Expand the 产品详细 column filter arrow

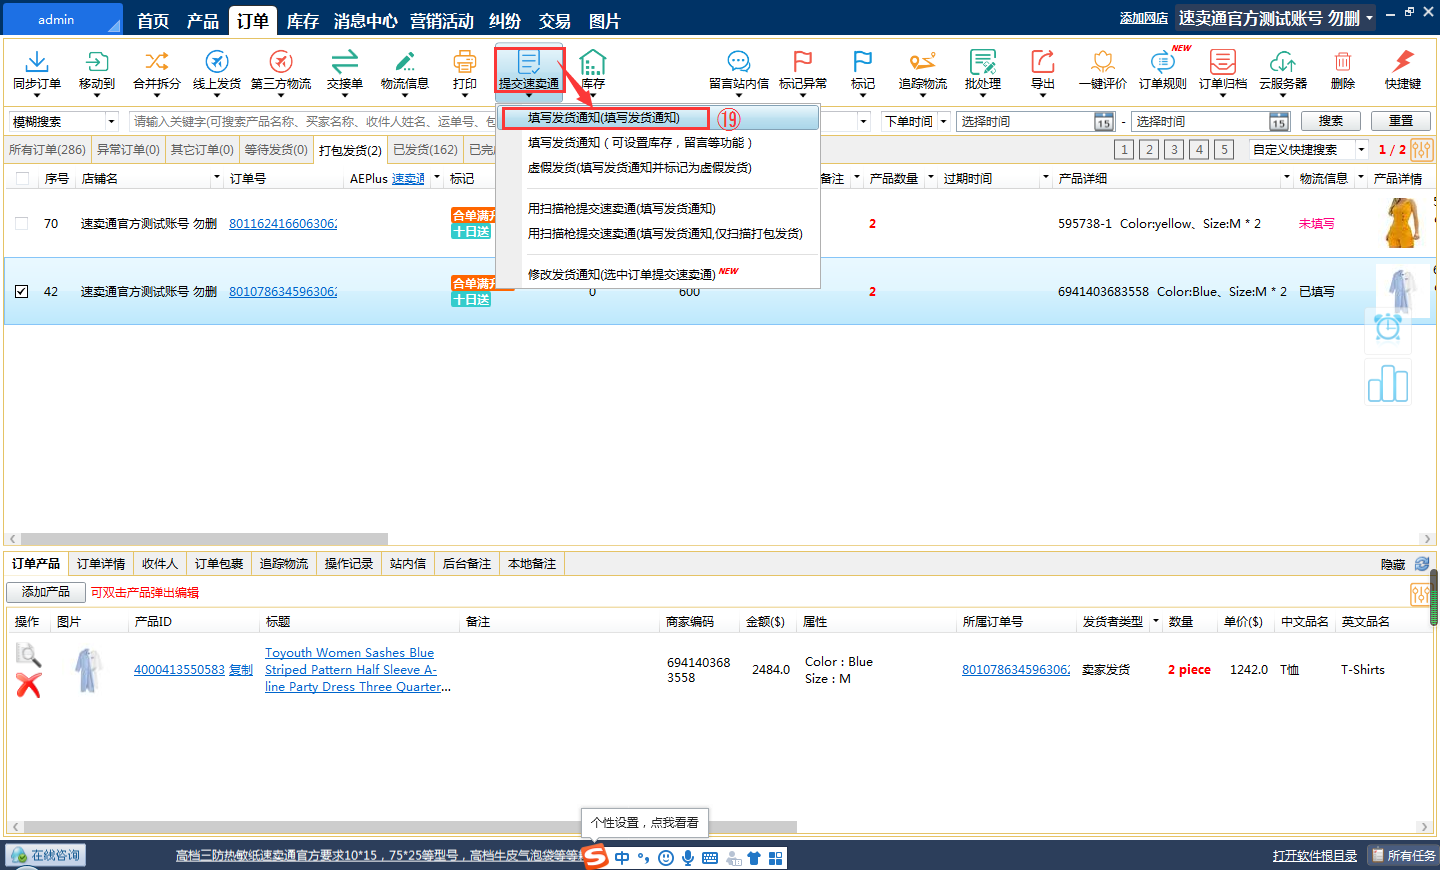pos(1287,178)
